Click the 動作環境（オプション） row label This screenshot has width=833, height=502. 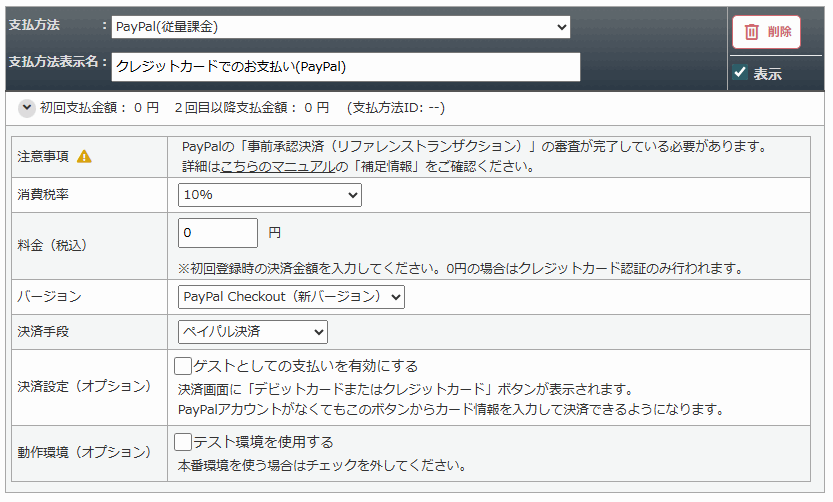tap(84, 454)
